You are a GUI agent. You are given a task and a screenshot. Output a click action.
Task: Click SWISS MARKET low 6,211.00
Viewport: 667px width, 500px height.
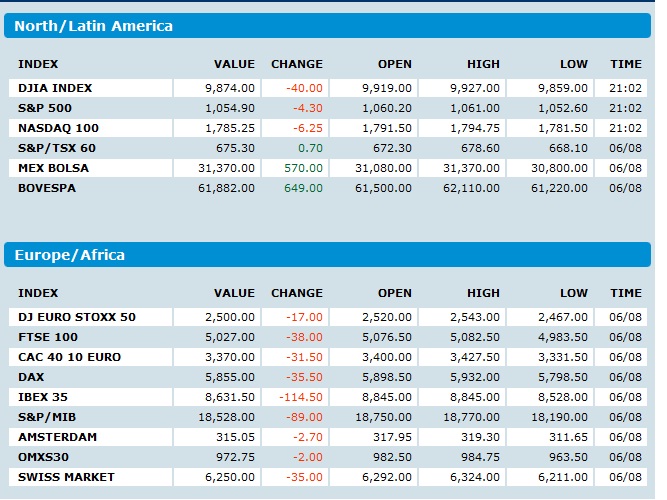(x=563, y=477)
